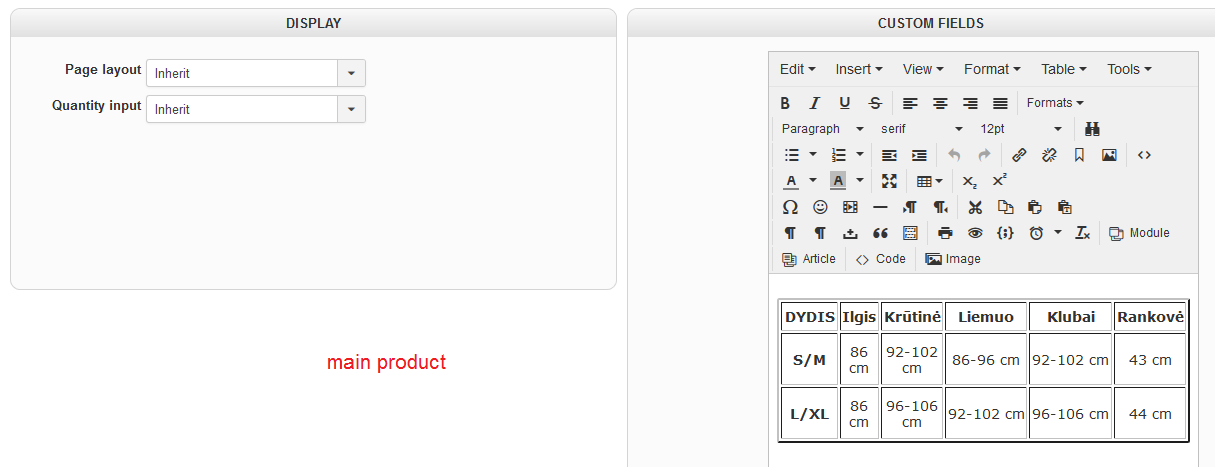Click the decrease indent icon

pyautogui.click(x=889, y=155)
